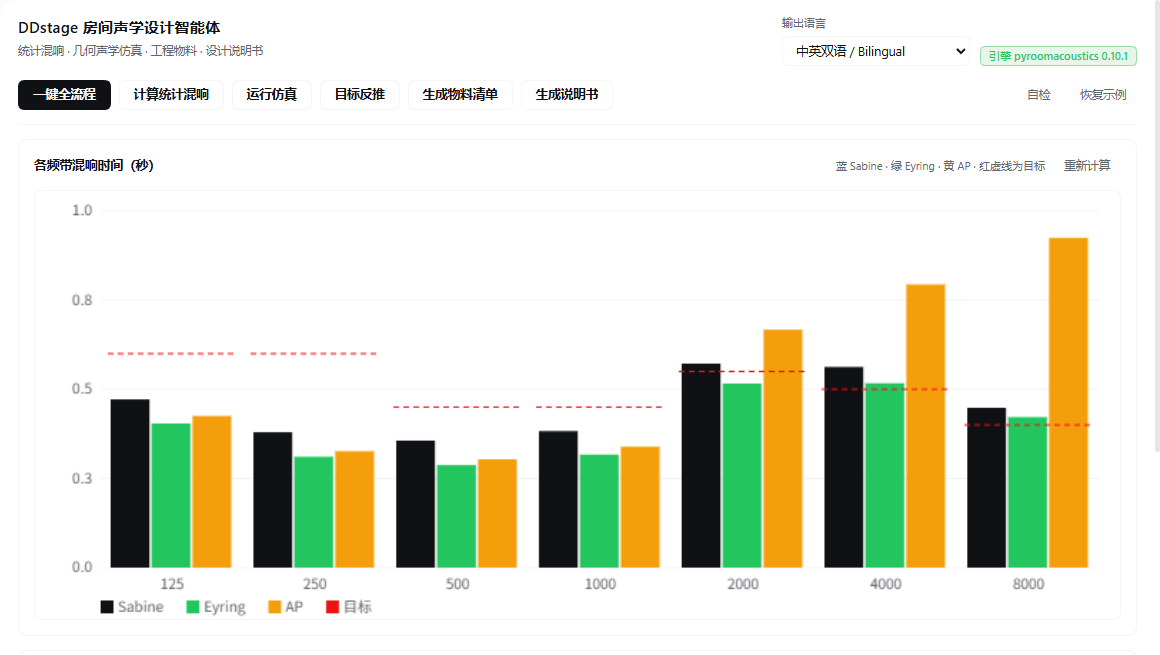Click the pyroomacoustics engine badge
1160x655 pixels.
1058,56
